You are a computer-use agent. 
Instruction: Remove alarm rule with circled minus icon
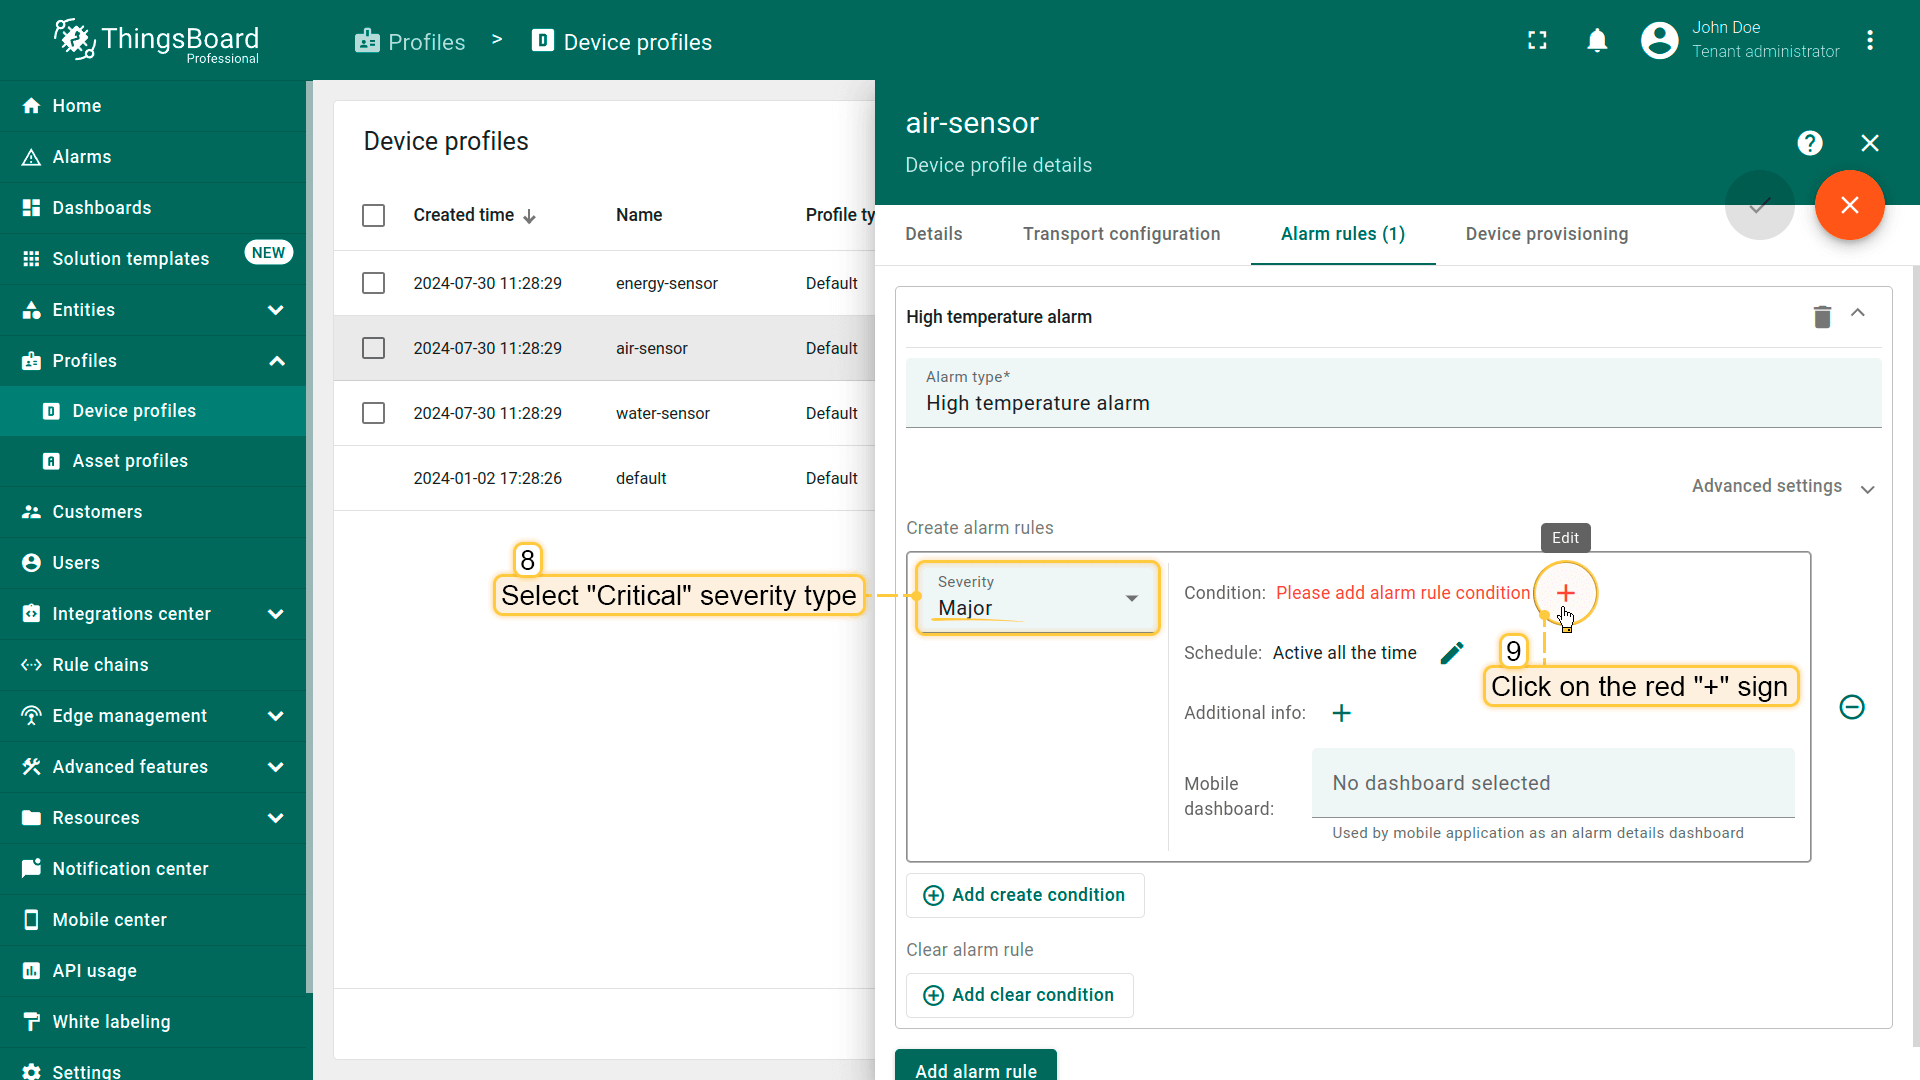(1852, 707)
